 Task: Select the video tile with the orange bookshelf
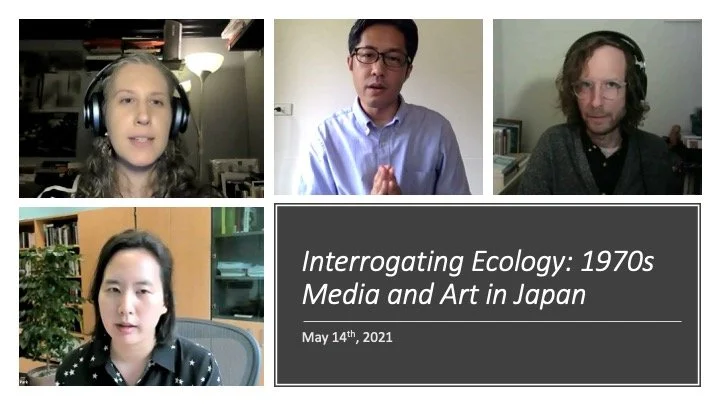[141, 296]
